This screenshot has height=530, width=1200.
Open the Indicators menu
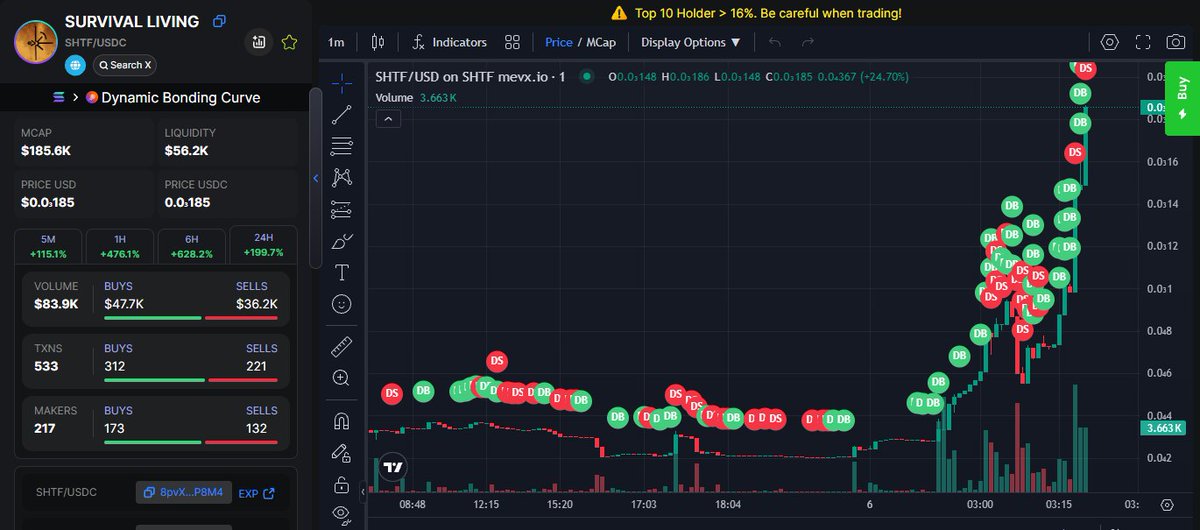tap(449, 42)
